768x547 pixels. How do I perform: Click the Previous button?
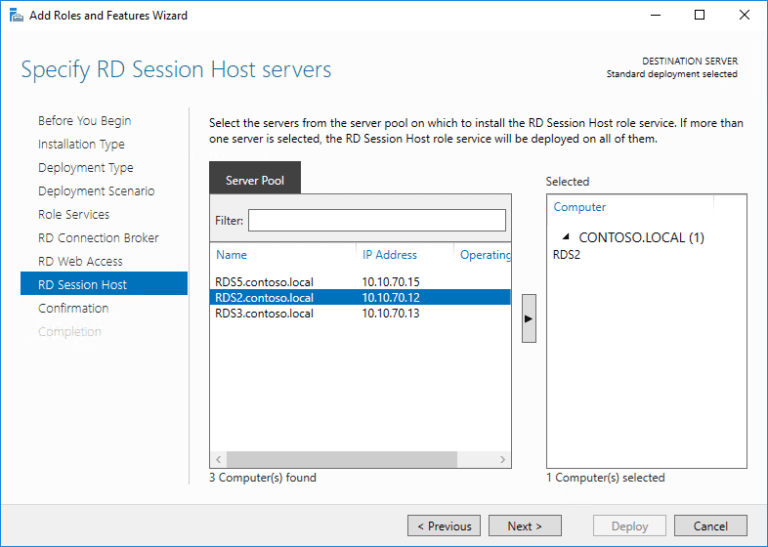pos(444,526)
